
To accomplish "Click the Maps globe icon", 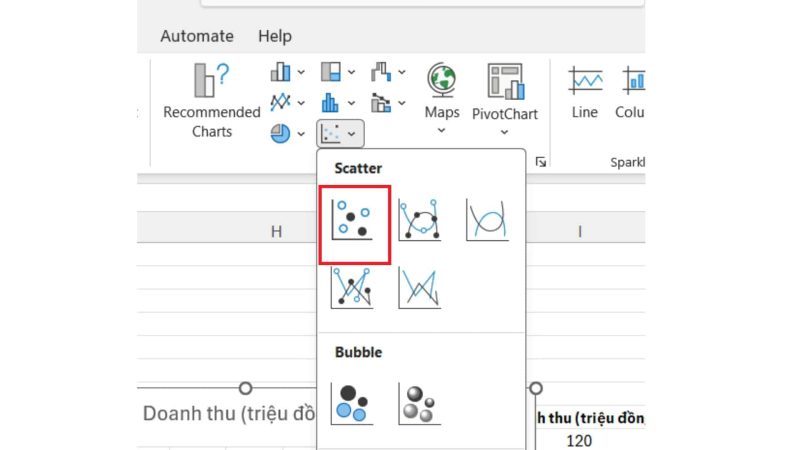I will pos(442,80).
